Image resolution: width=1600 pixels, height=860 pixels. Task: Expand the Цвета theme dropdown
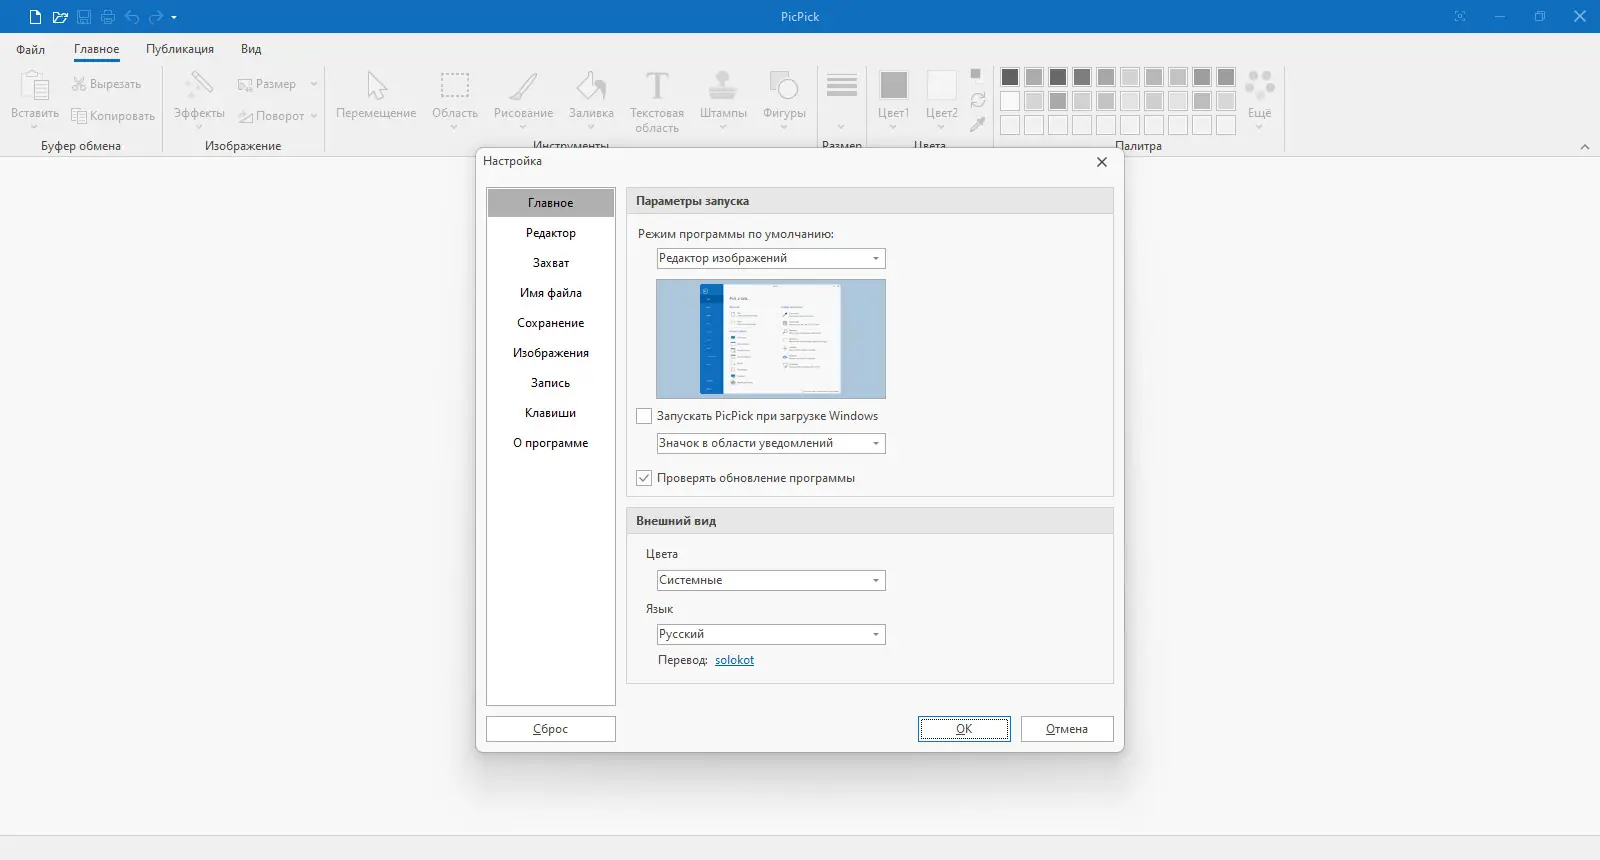tap(771, 580)
